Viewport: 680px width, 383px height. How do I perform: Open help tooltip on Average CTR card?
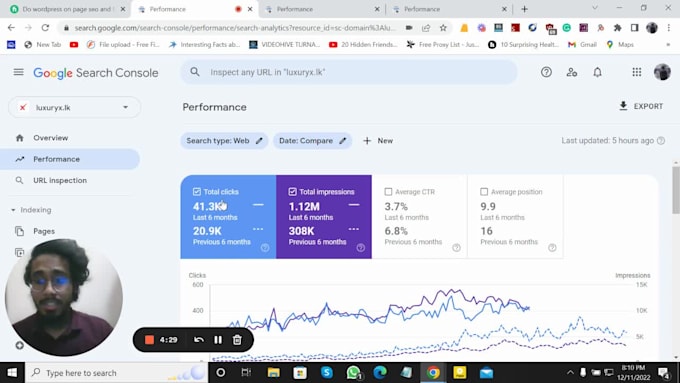456,248
